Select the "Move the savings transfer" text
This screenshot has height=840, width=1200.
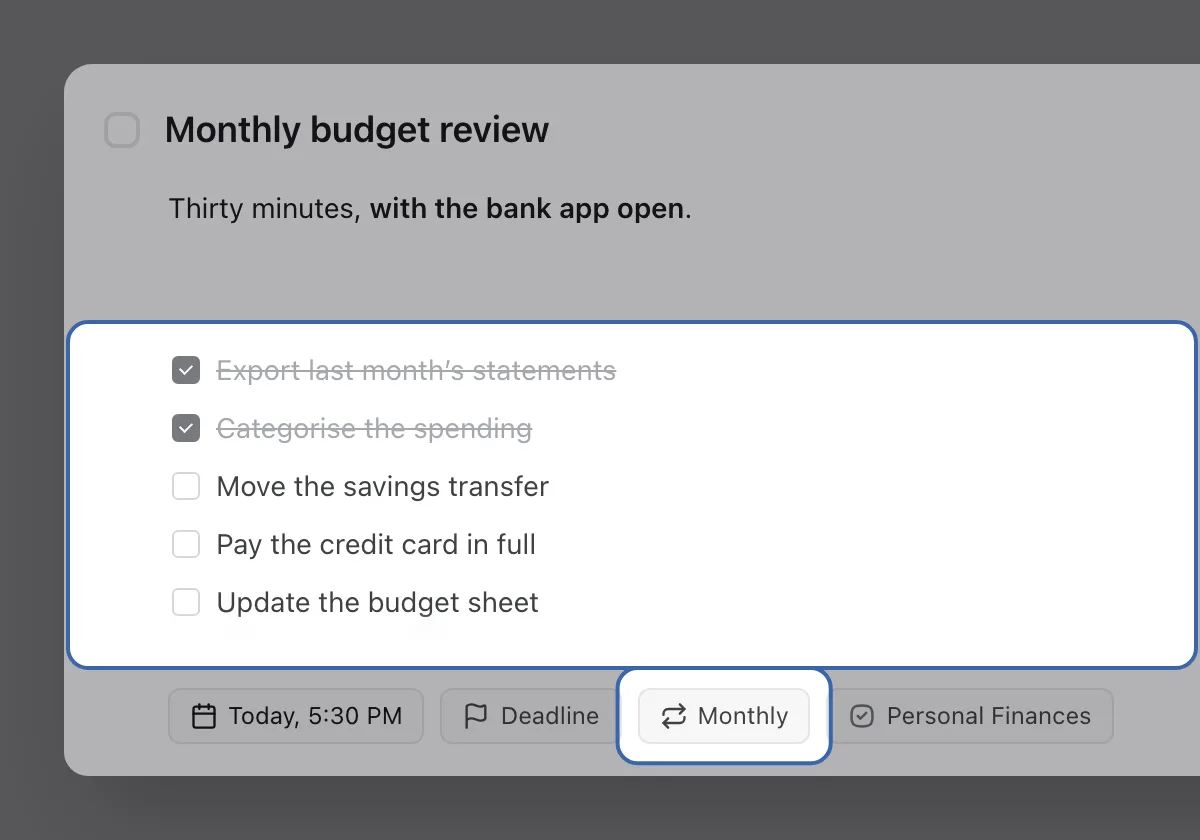[383, 487]
